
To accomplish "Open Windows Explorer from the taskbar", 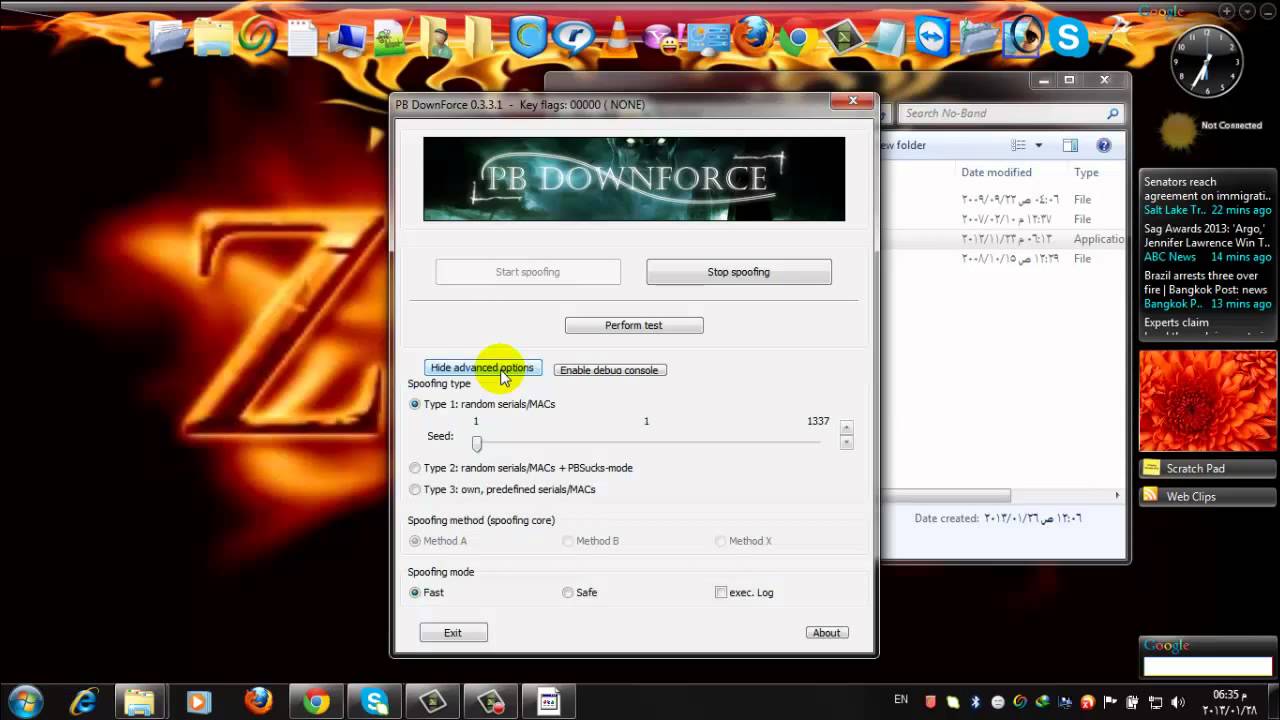I will point(140,701).
